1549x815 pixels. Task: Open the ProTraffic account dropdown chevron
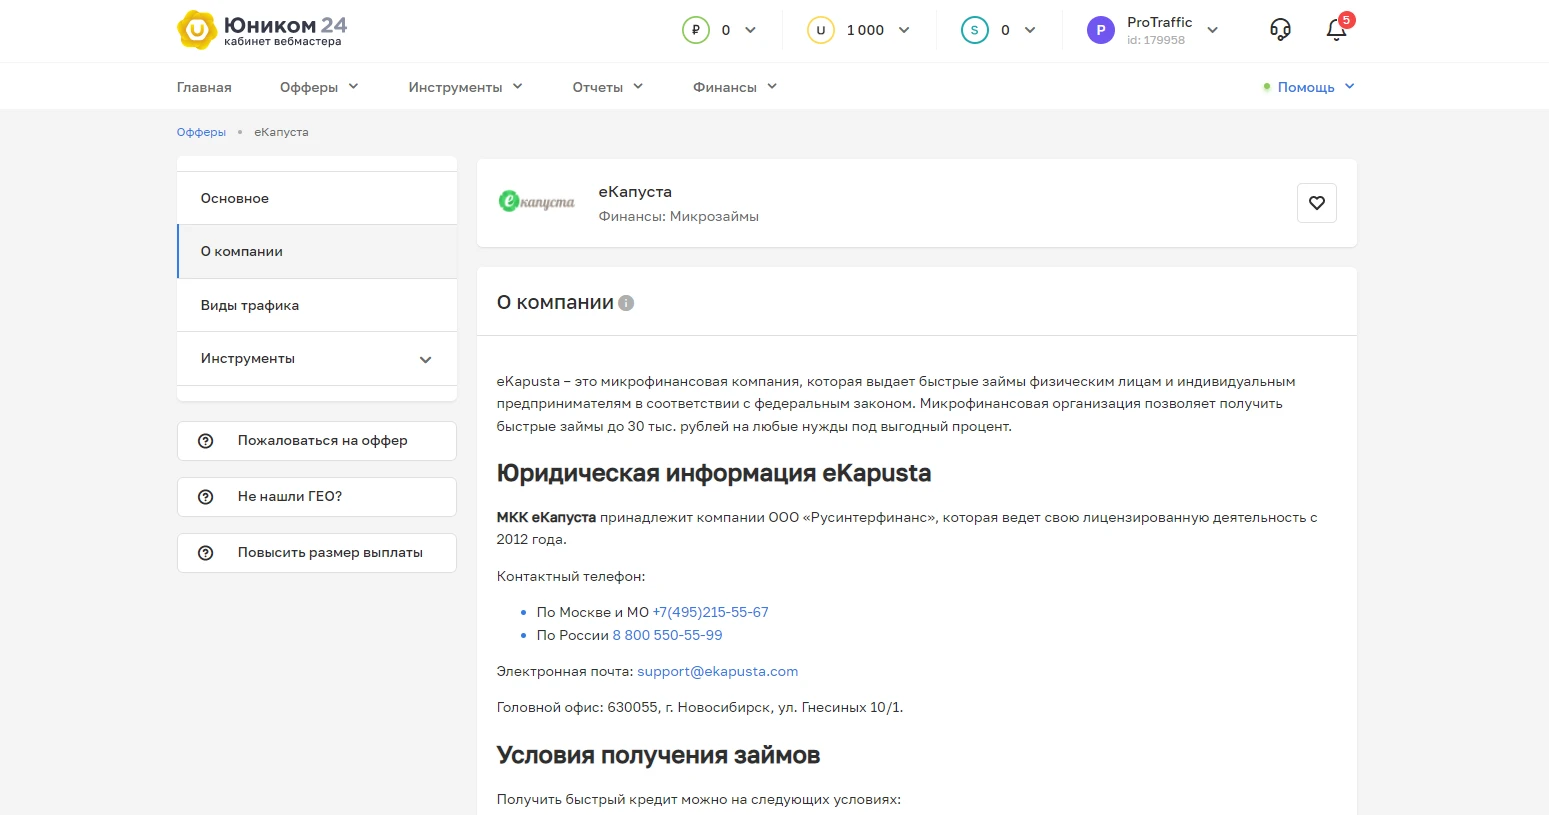click(x=1212, y=30)
